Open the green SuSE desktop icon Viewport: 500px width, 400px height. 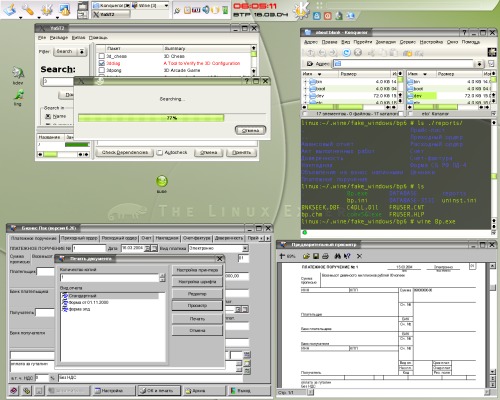[162, 184]
